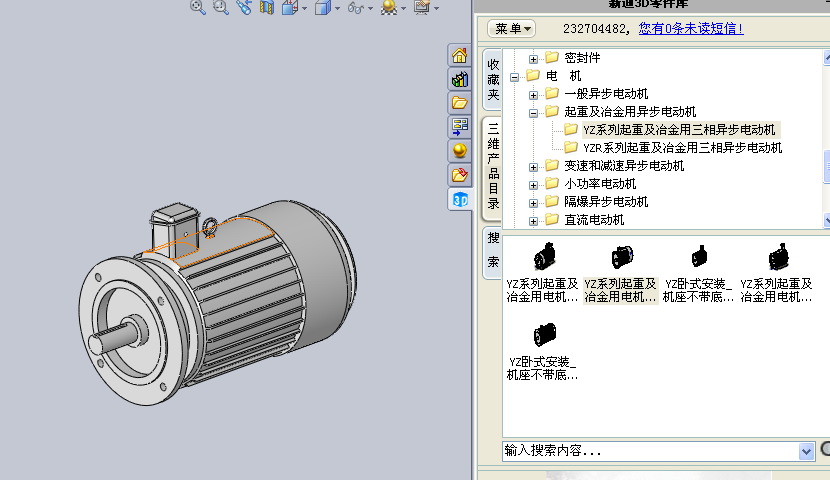Open the Appearances gold sphere pane icon
Screen dimensions: 830x480
459,151
